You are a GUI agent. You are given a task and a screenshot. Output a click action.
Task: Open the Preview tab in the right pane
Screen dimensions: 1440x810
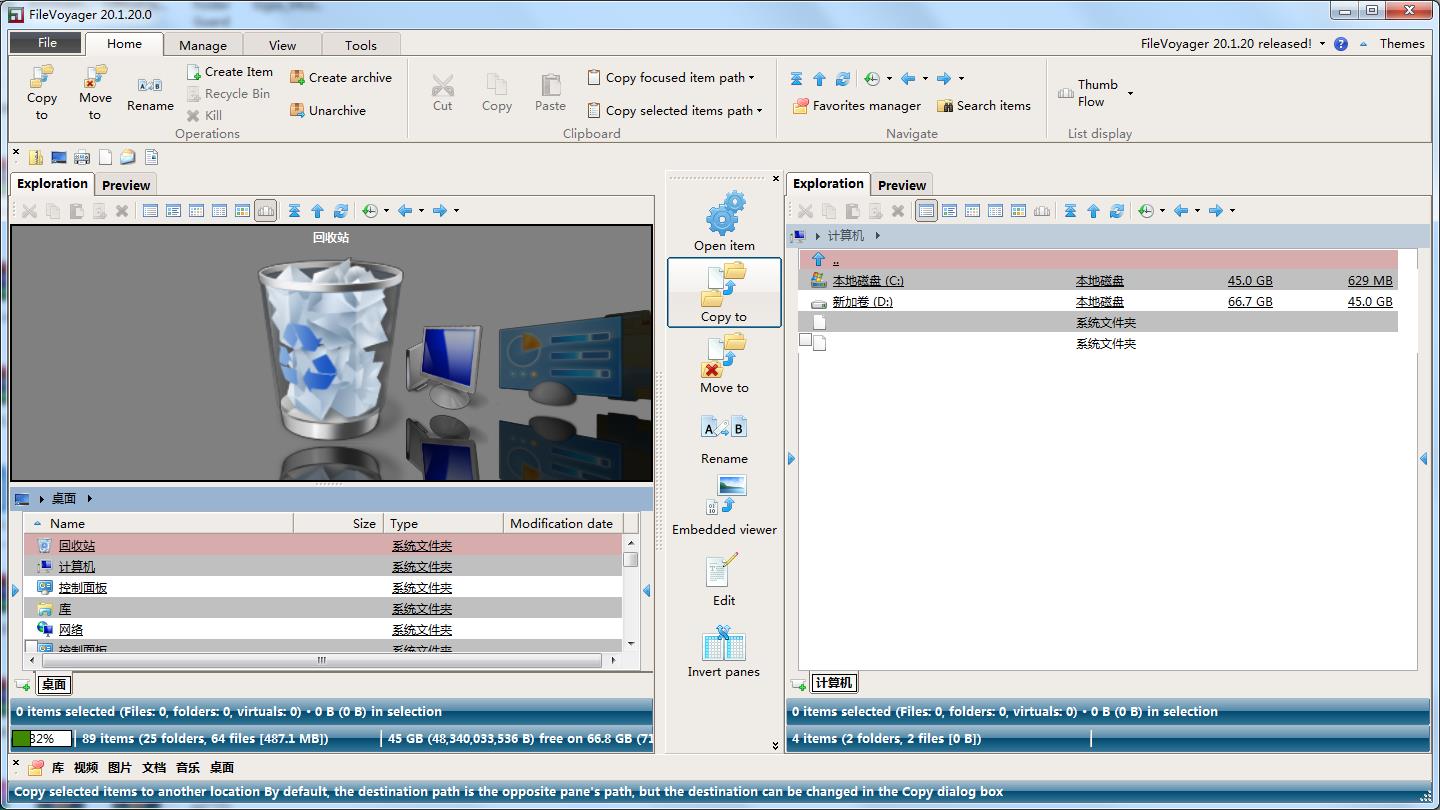[x=901, y=185]
